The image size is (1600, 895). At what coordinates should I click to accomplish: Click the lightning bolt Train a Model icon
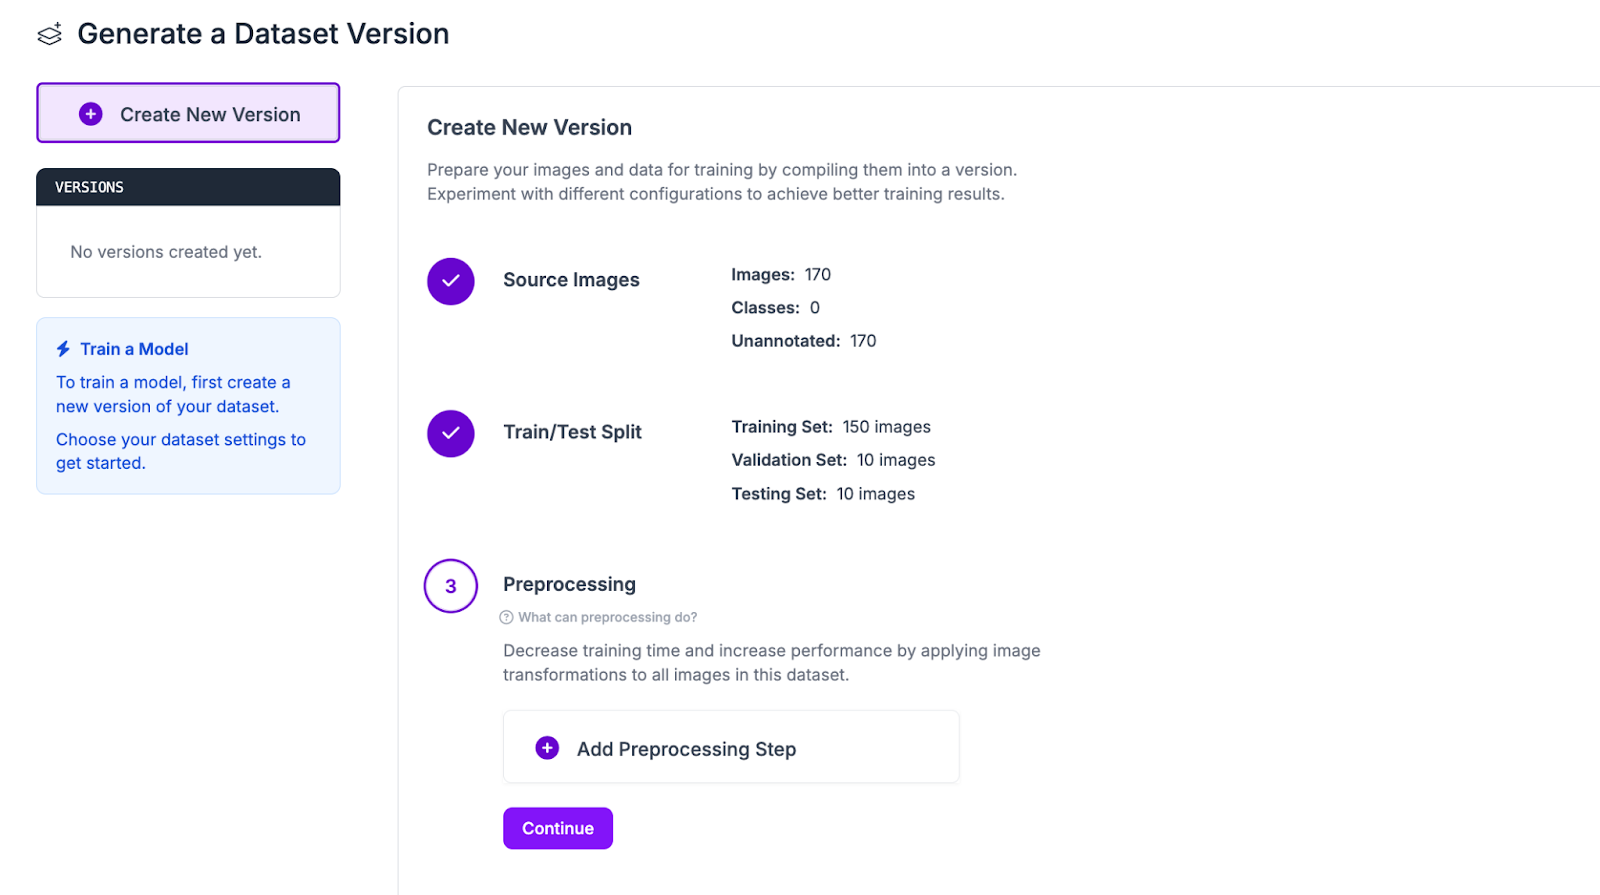tap(63, 349)
